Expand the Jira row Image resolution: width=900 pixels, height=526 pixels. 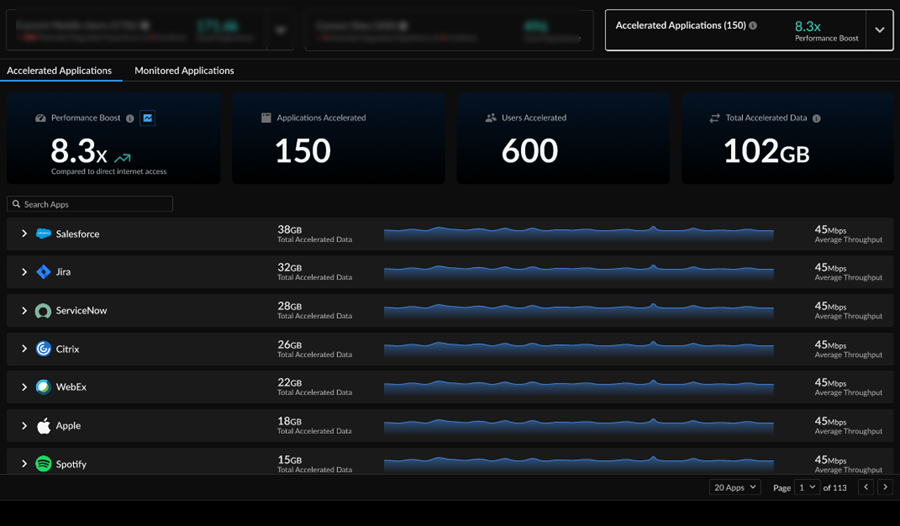coord(24,272)
